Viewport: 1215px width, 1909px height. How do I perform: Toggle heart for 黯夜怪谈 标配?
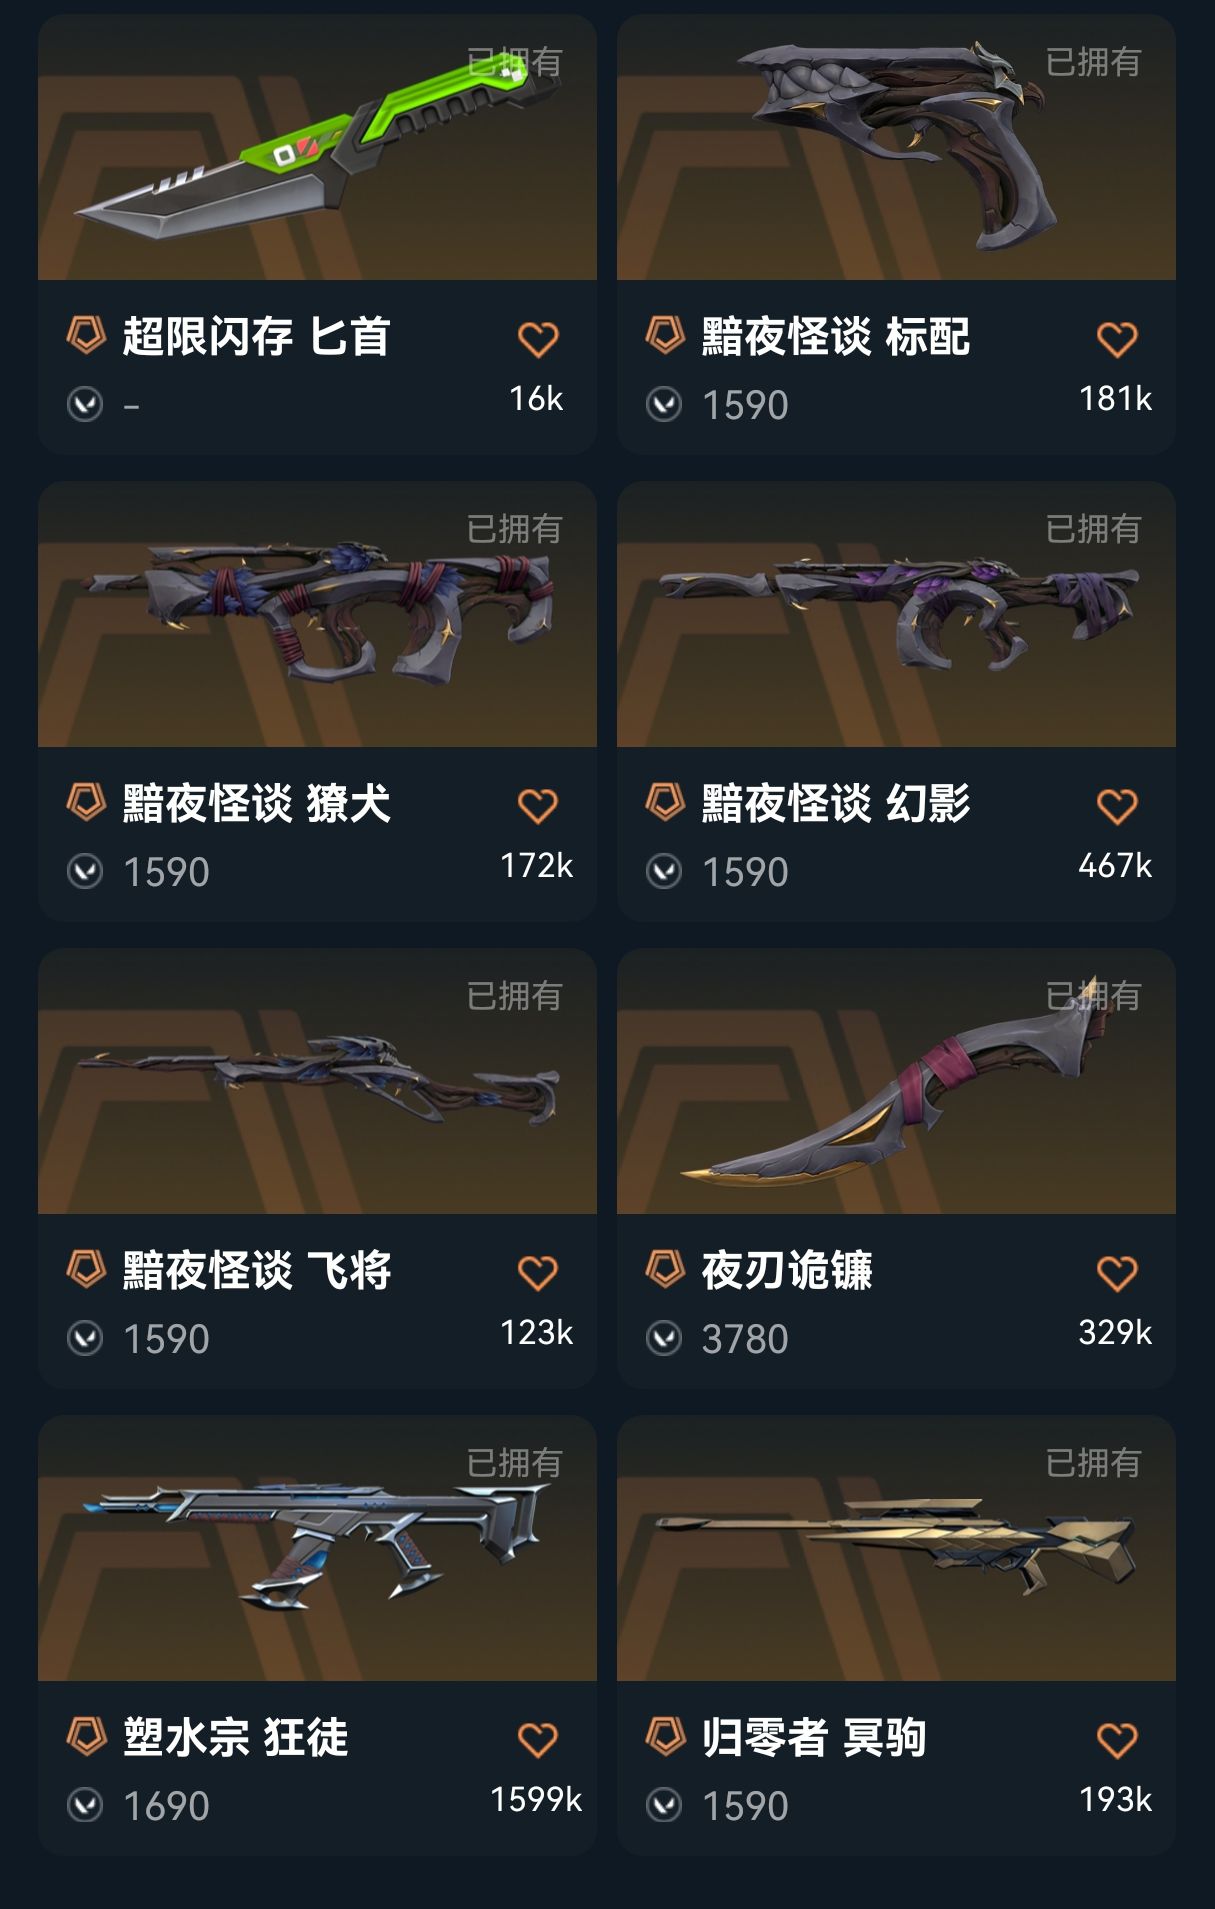1117,340
